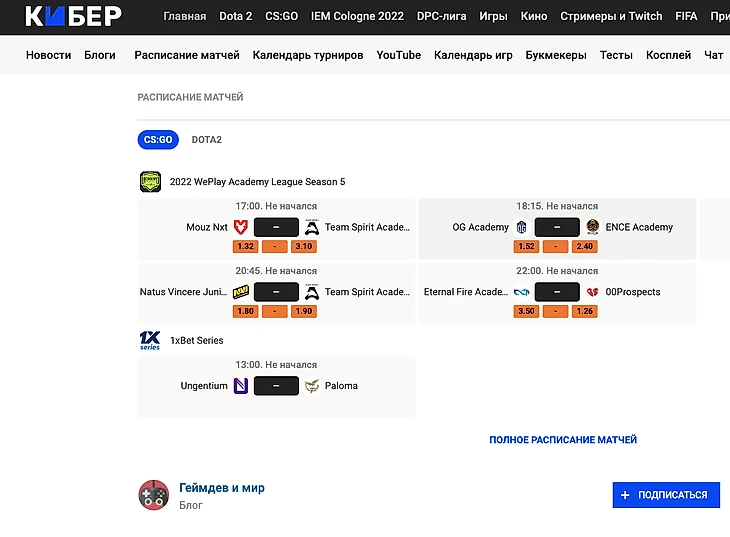The image size is (730, 537).
Task: Click the Paloma team logo
Action: pyautogui.click(x=312, y=386)
